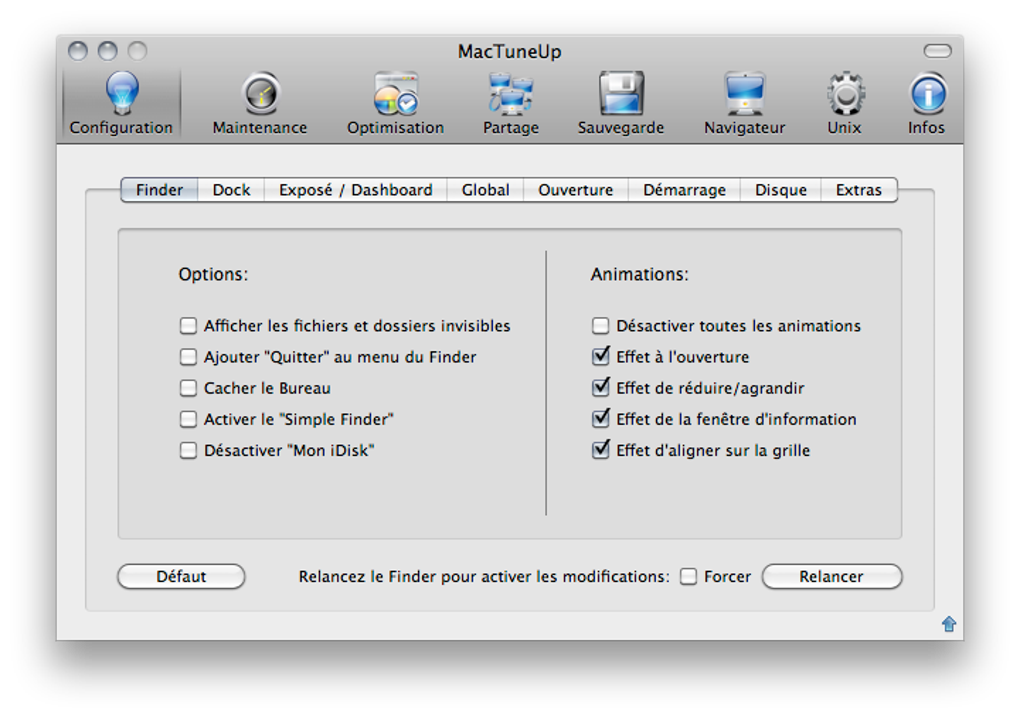
Task: Open the Sauvegarde floppy disk section
Action: pyautogui.click(x=621, y=103)
